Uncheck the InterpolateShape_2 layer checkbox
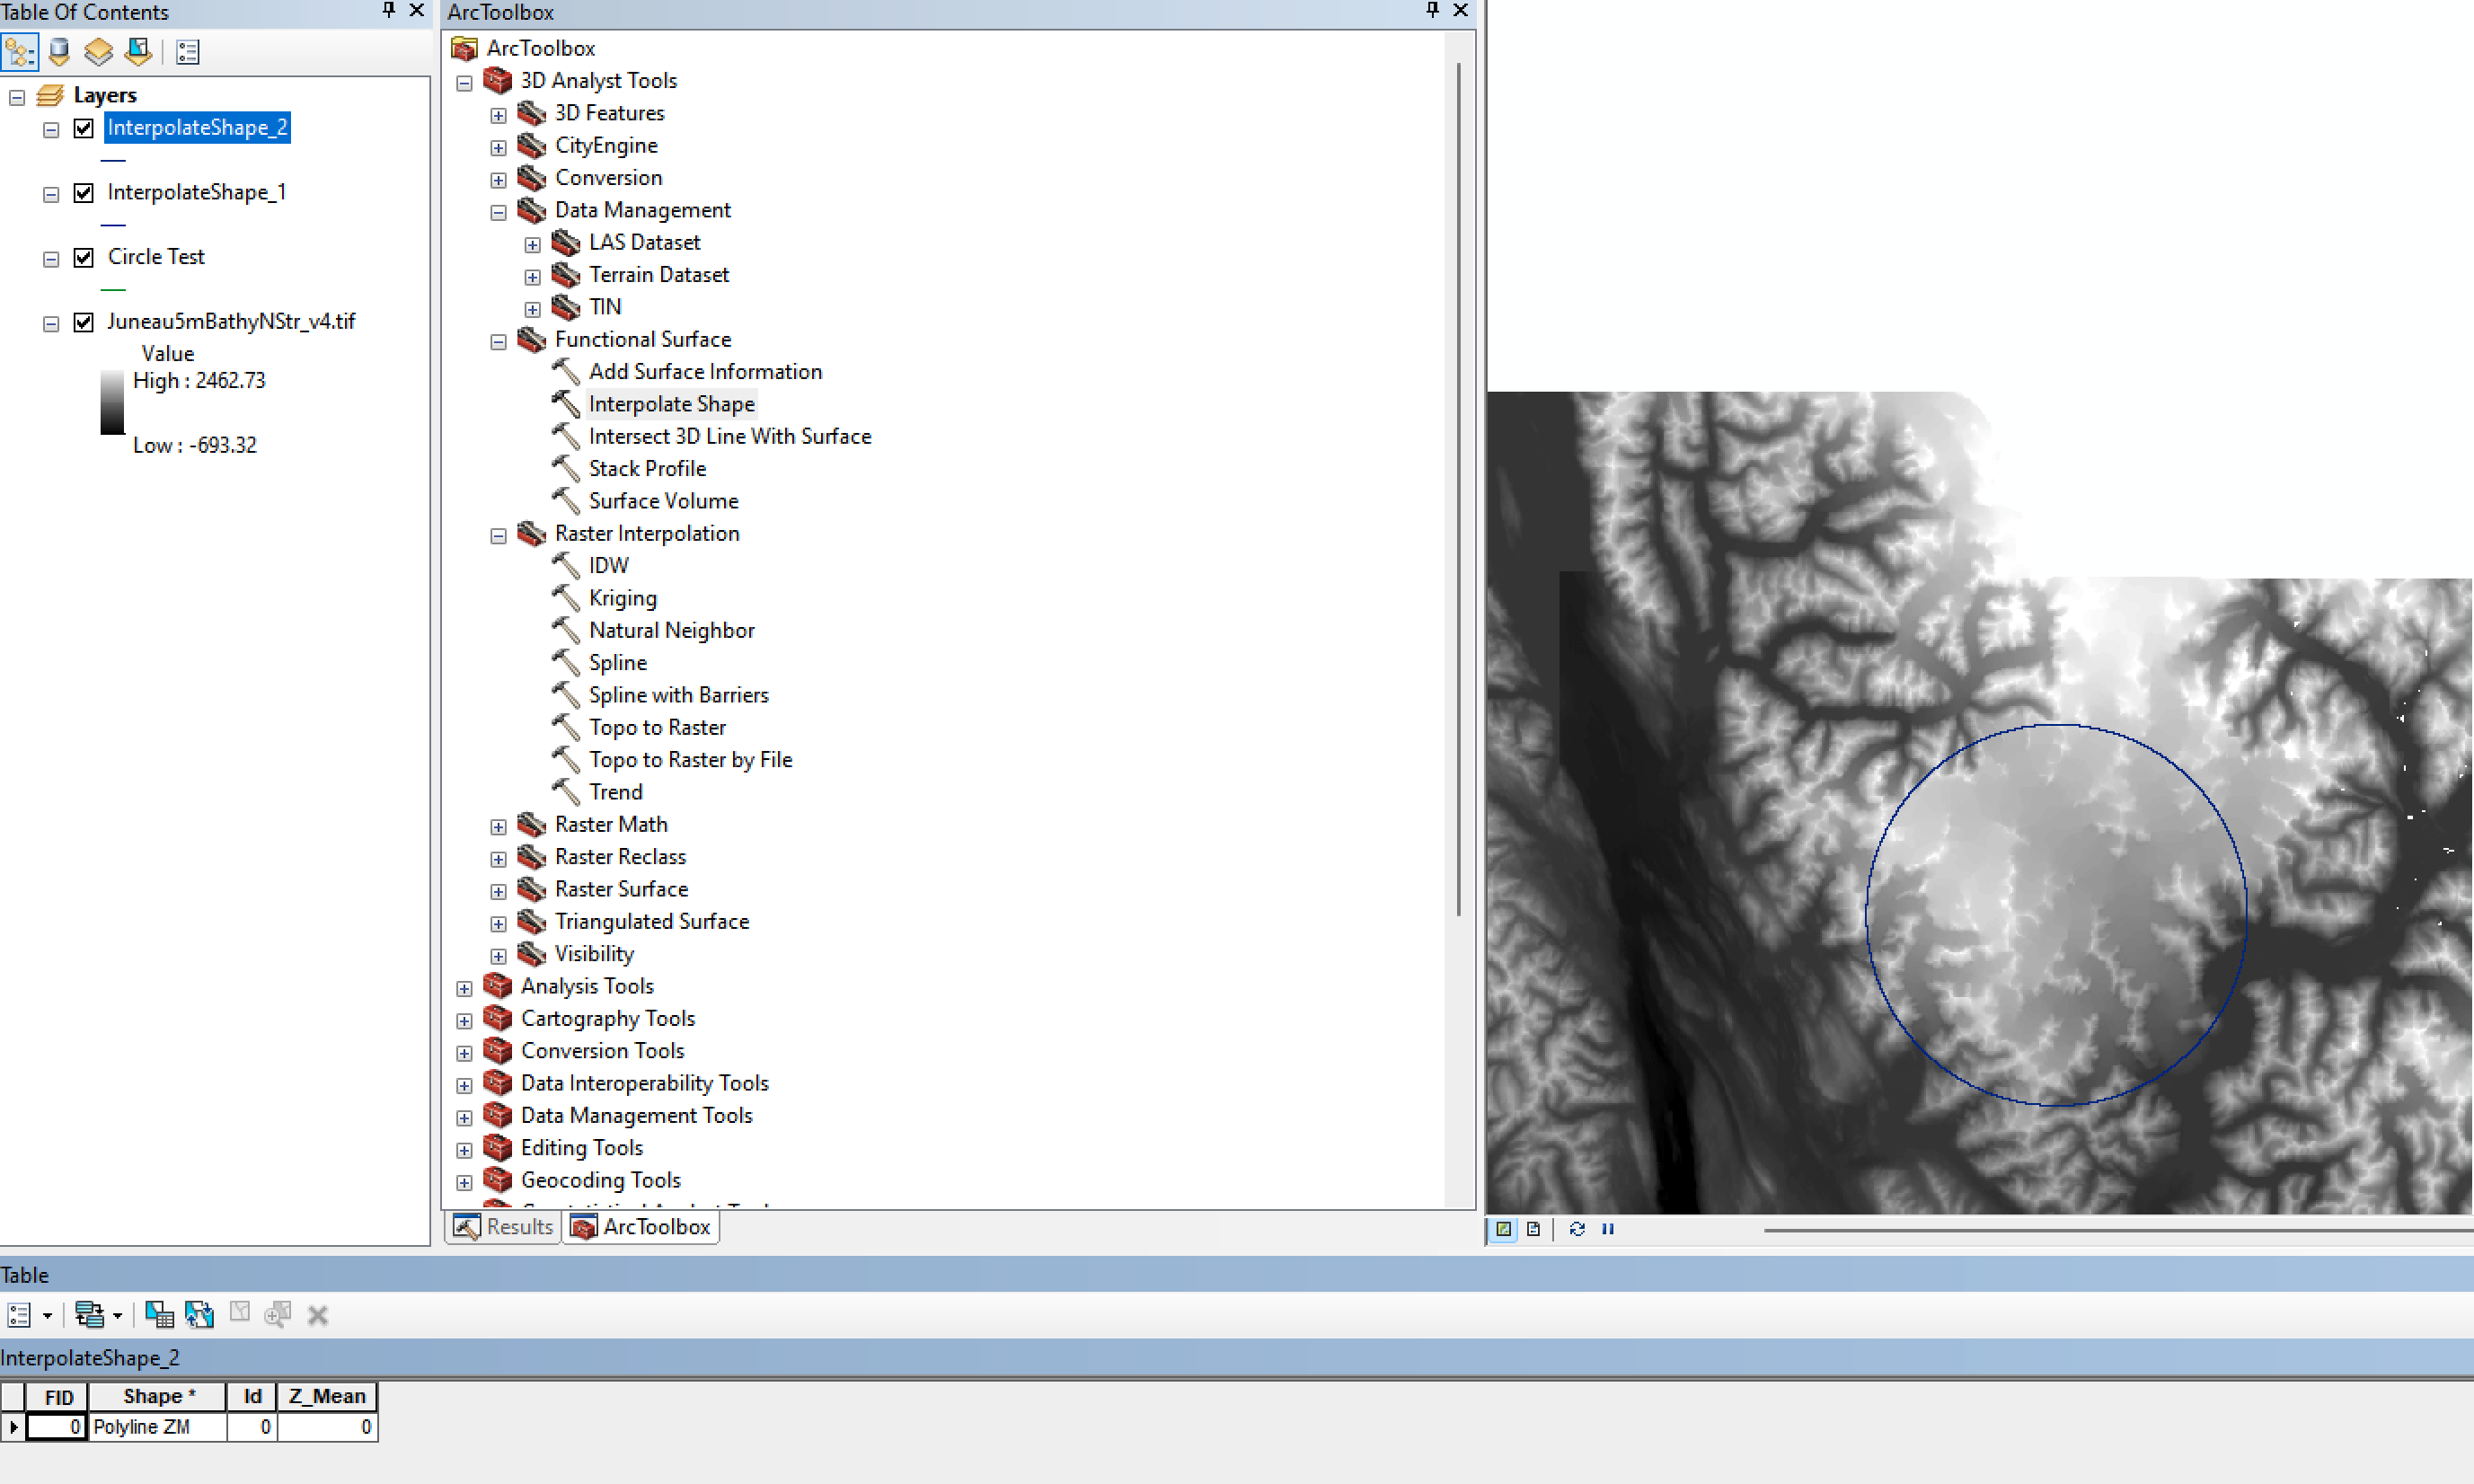The width and height of the screenshot is (2474, 1484). click(84, 128)
